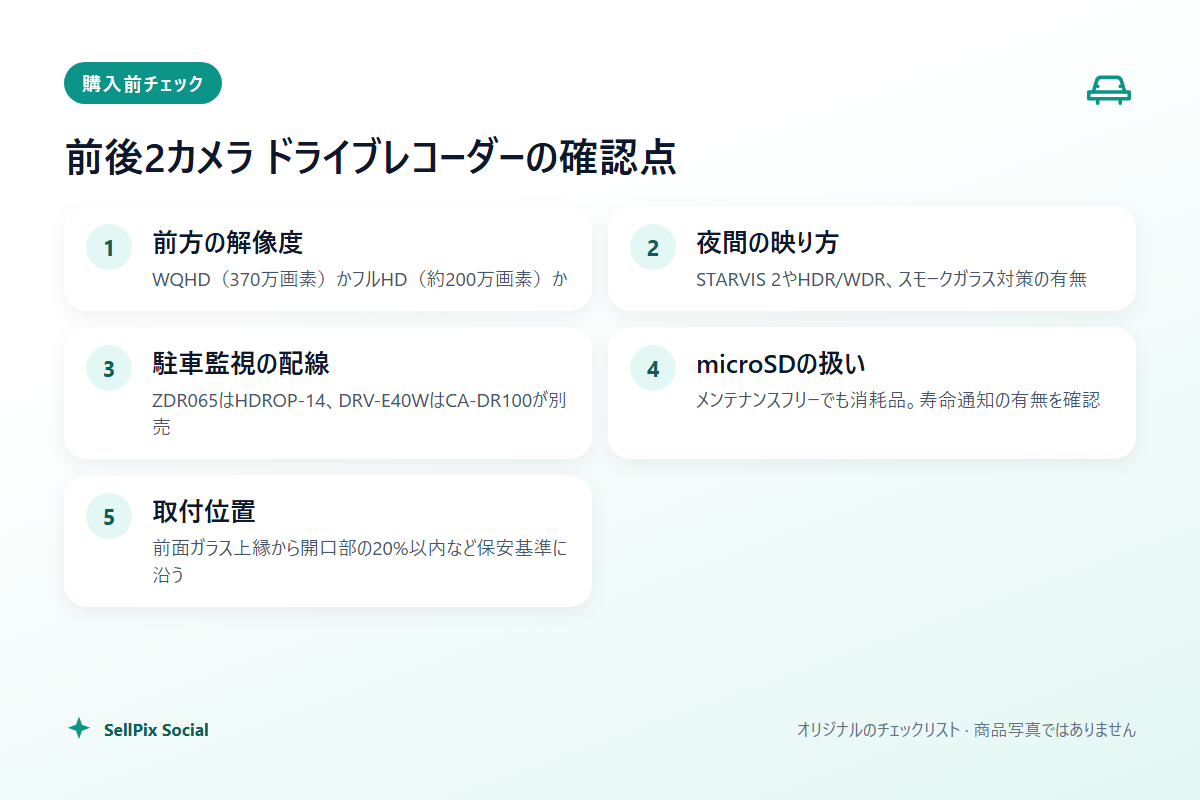Click the メンテナンスフリーでも消耗品 description text
Screen dimensions: 1200x800
(898, 399)
